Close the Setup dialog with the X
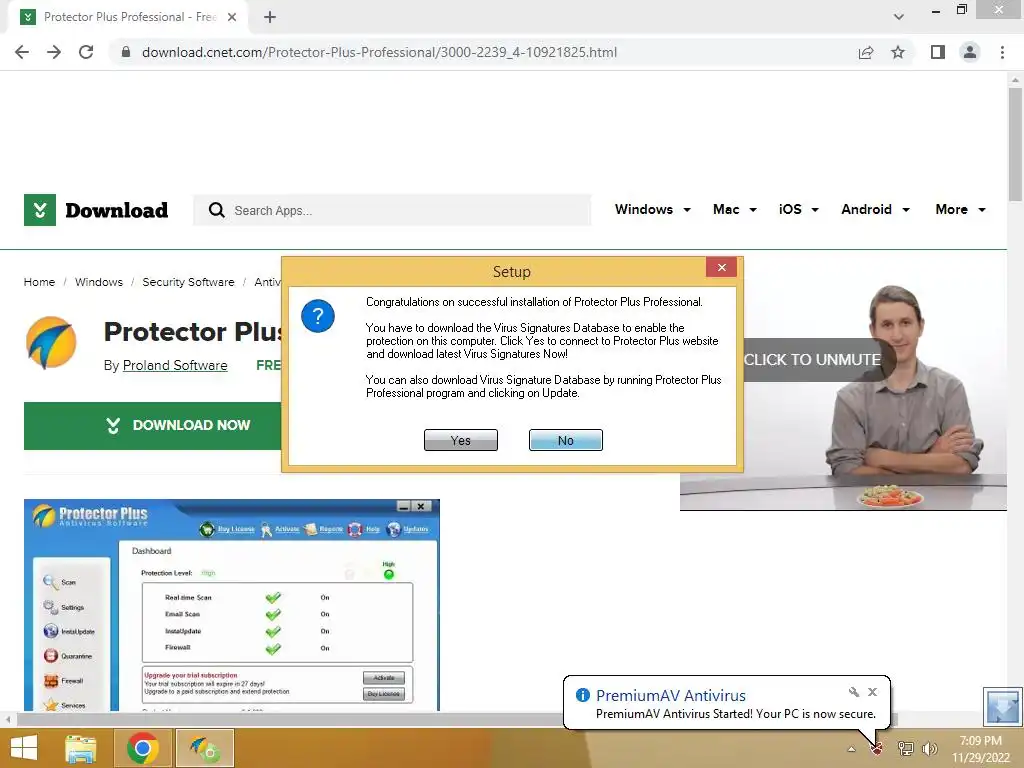Viewport: 1024px width, 768px height. (722, 267)
